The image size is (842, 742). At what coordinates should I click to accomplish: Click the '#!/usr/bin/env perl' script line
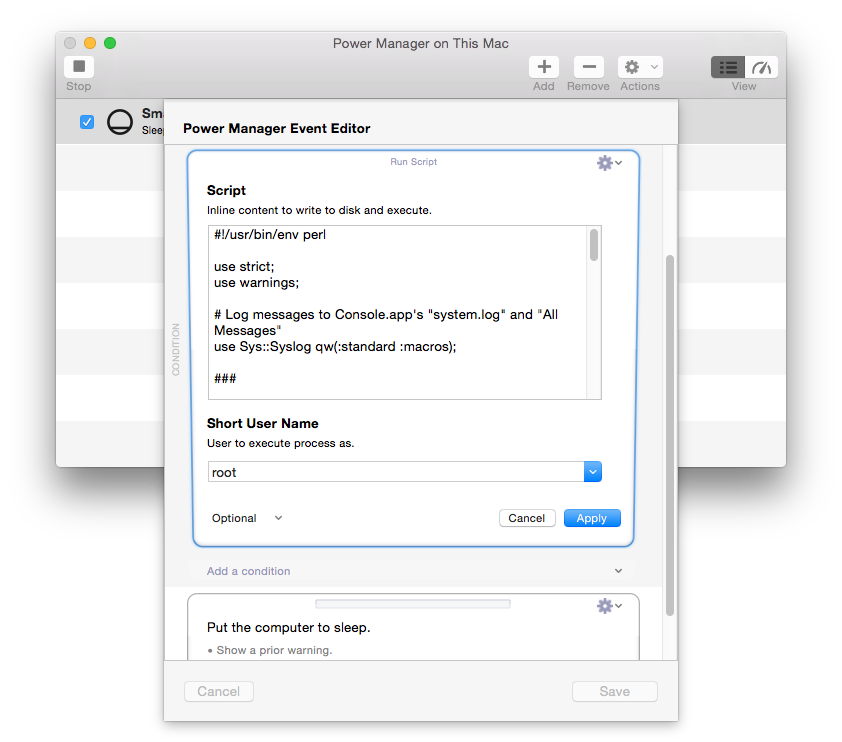[x=270, y=235]
